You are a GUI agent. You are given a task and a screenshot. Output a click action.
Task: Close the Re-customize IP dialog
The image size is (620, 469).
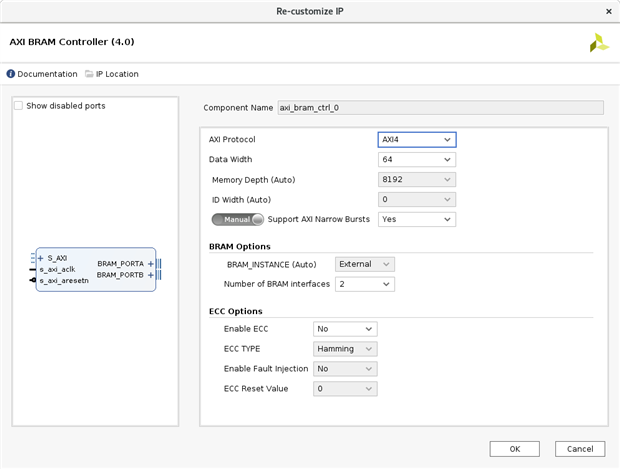click(x=609, y=11)
